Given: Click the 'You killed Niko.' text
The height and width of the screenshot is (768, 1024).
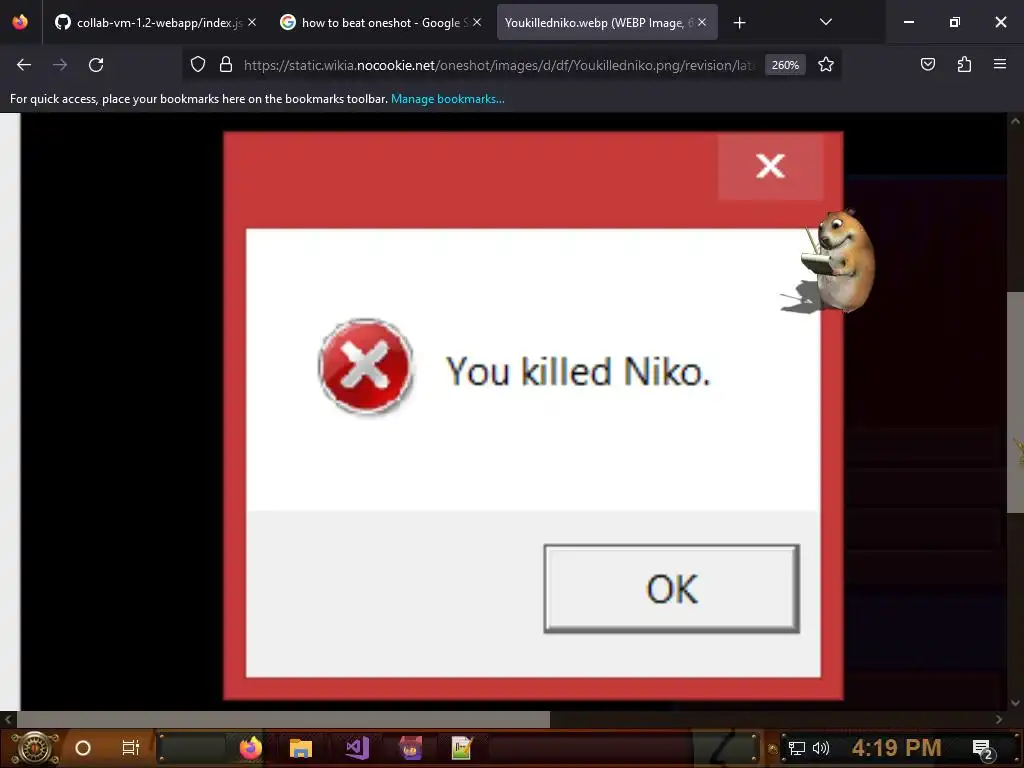Looking at the screenshot, I should 577,372.
